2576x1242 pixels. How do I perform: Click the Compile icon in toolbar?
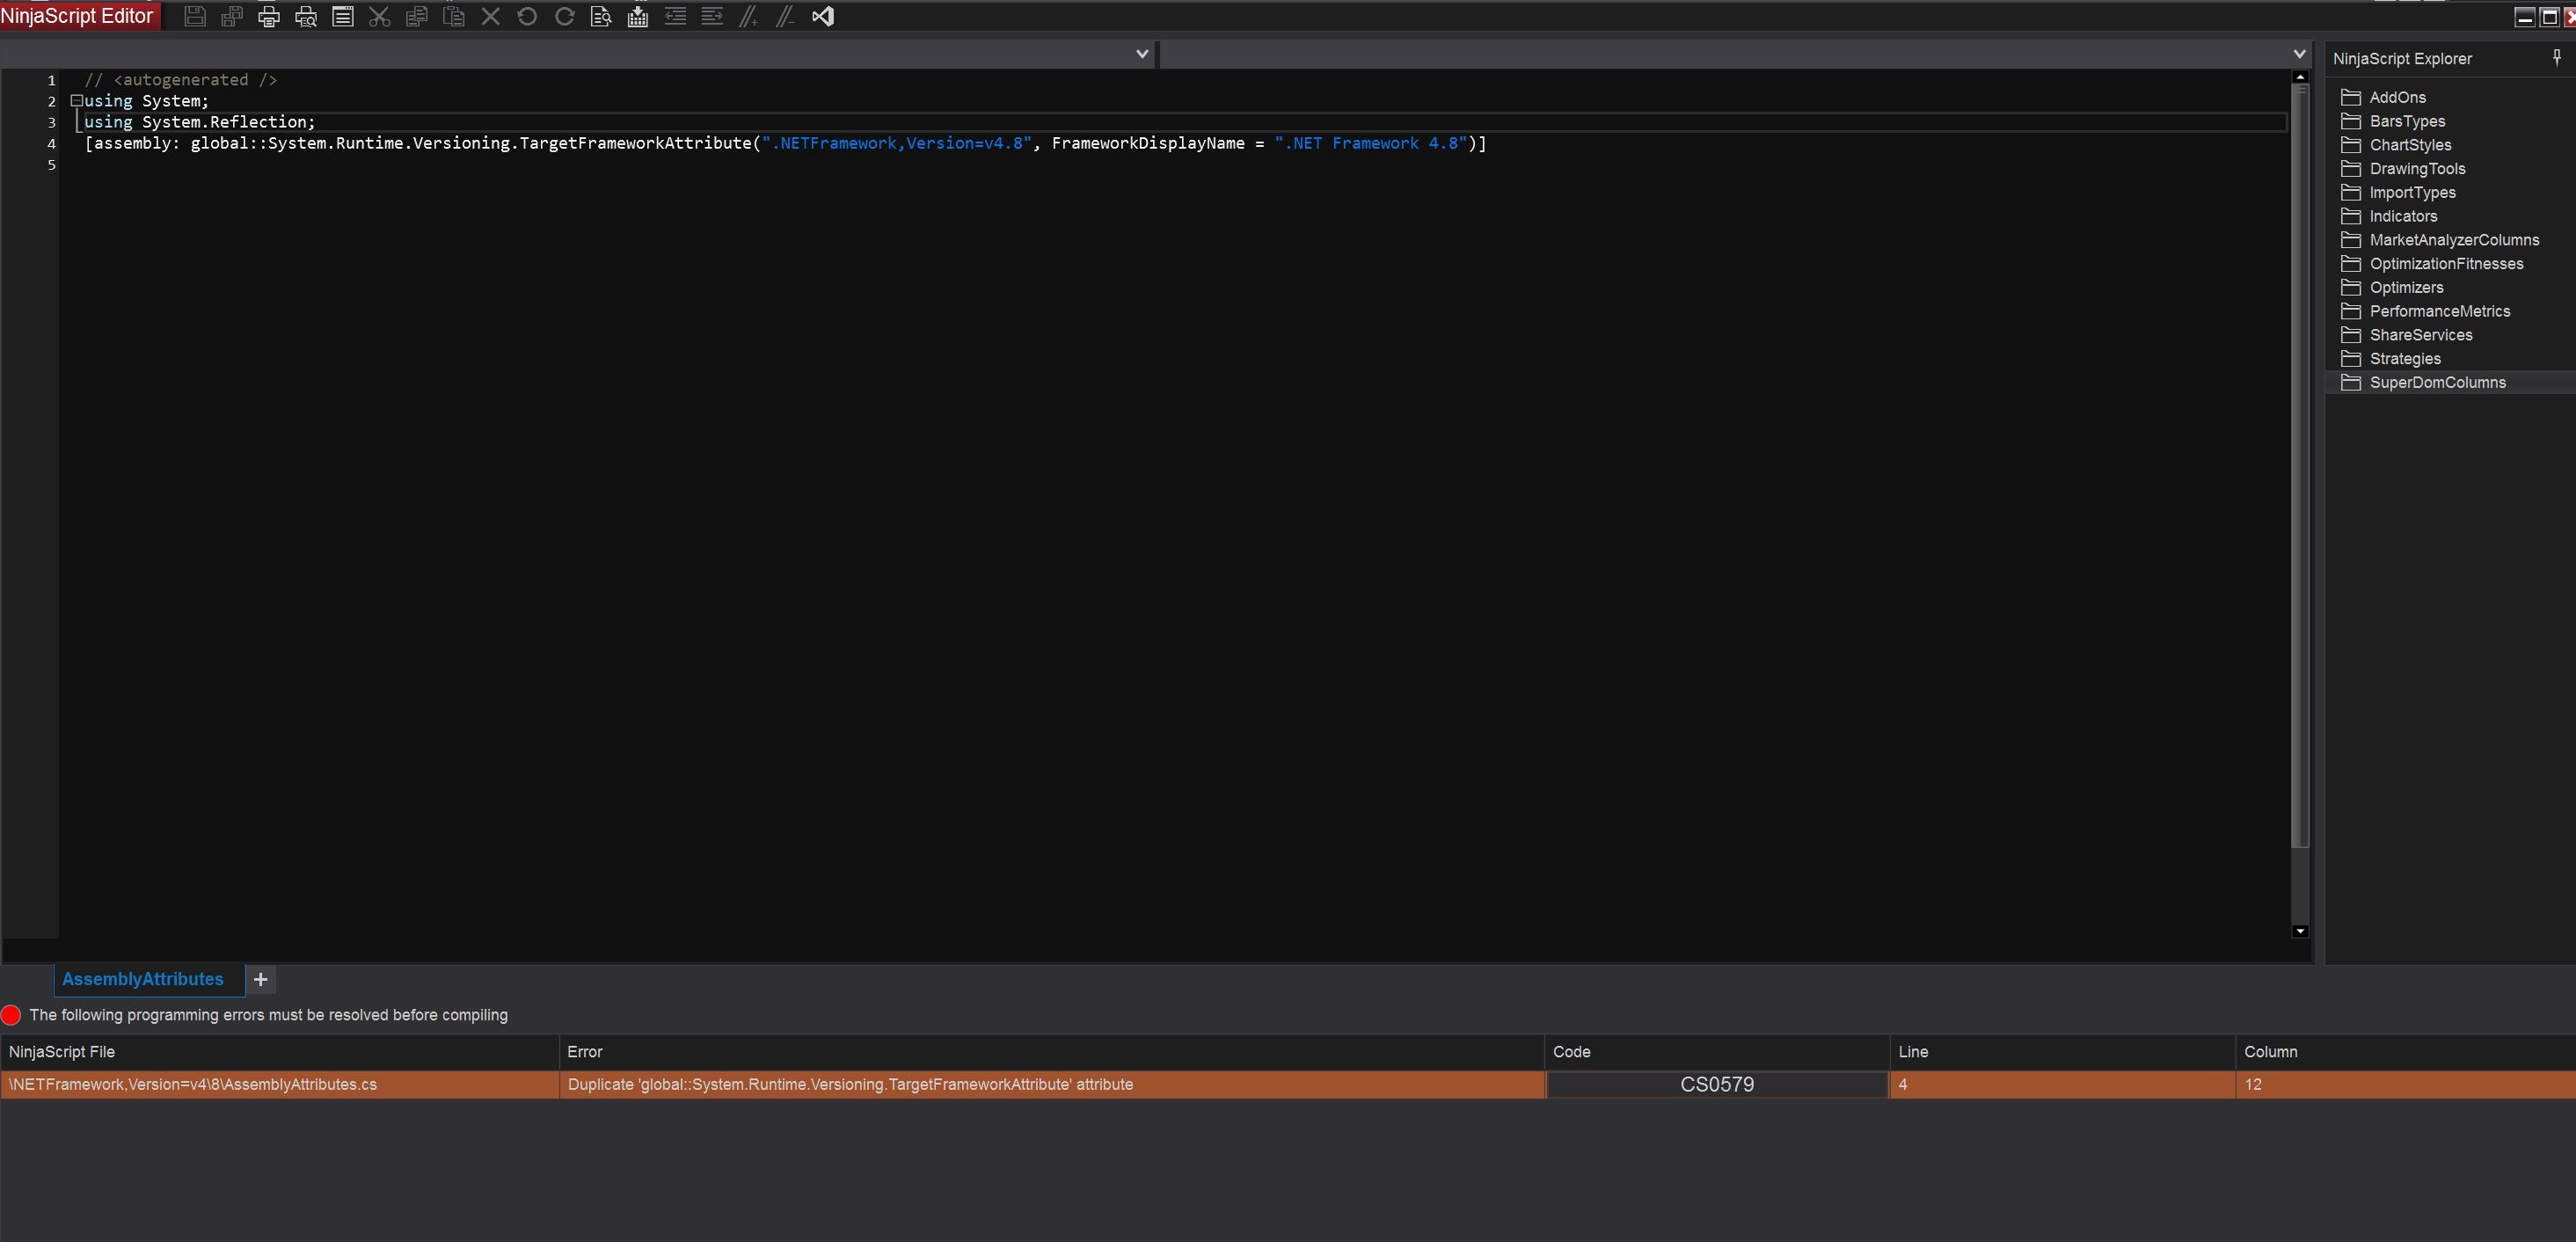[638, 16]
